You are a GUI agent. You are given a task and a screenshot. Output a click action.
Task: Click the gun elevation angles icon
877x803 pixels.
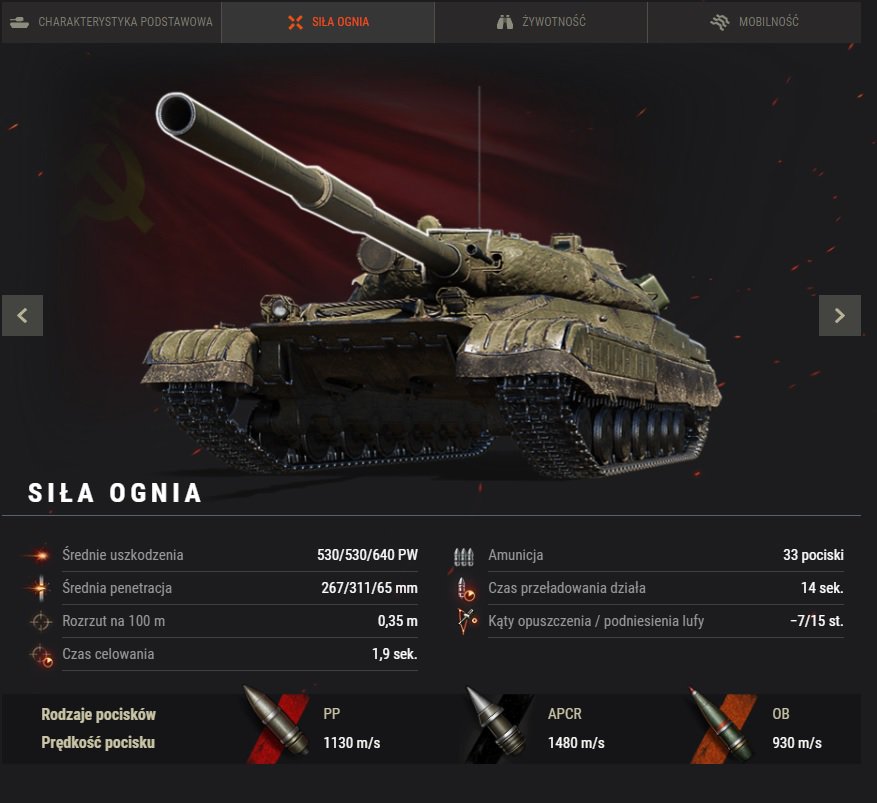pos(467,621)
